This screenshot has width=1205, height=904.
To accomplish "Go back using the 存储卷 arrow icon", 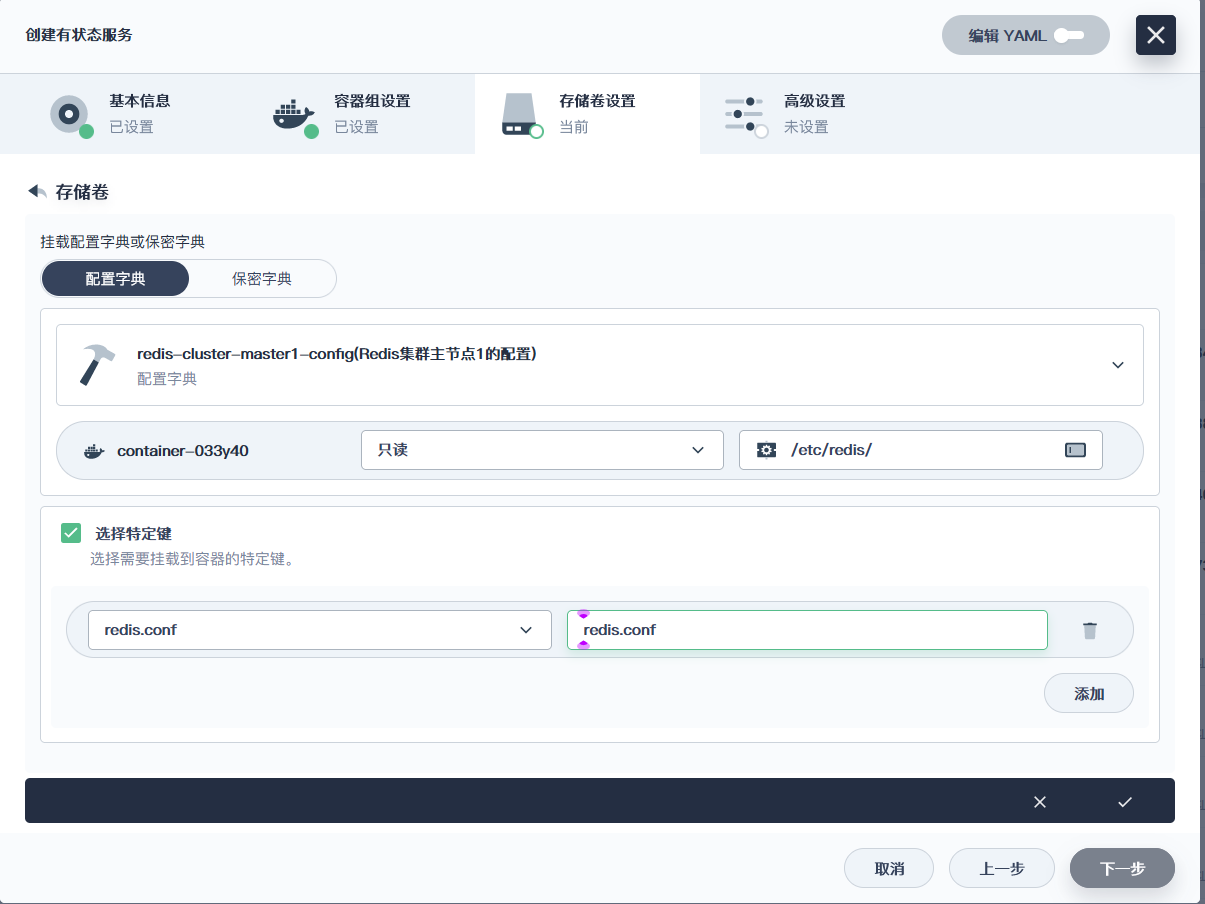I will coord(38,191).
